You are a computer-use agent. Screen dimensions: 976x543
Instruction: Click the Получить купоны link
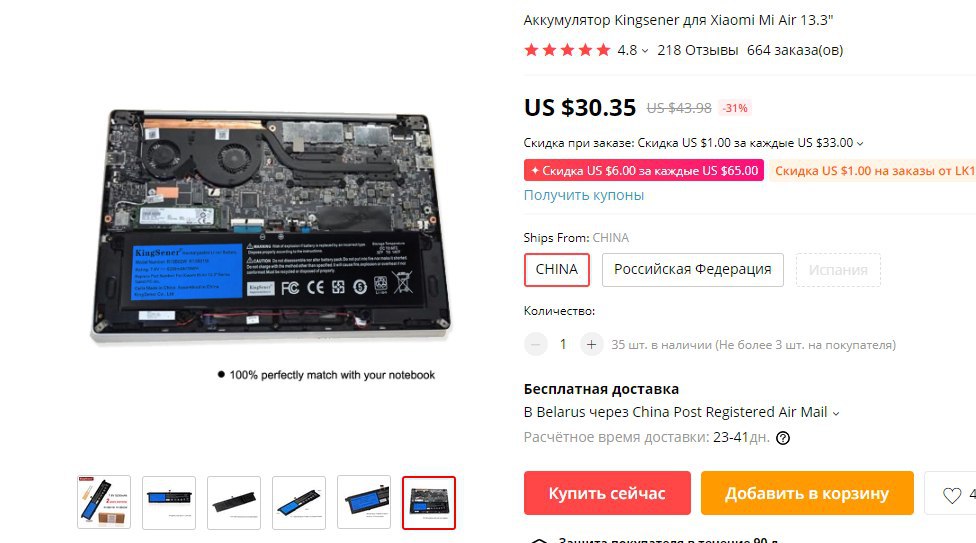tap(584, 195)
